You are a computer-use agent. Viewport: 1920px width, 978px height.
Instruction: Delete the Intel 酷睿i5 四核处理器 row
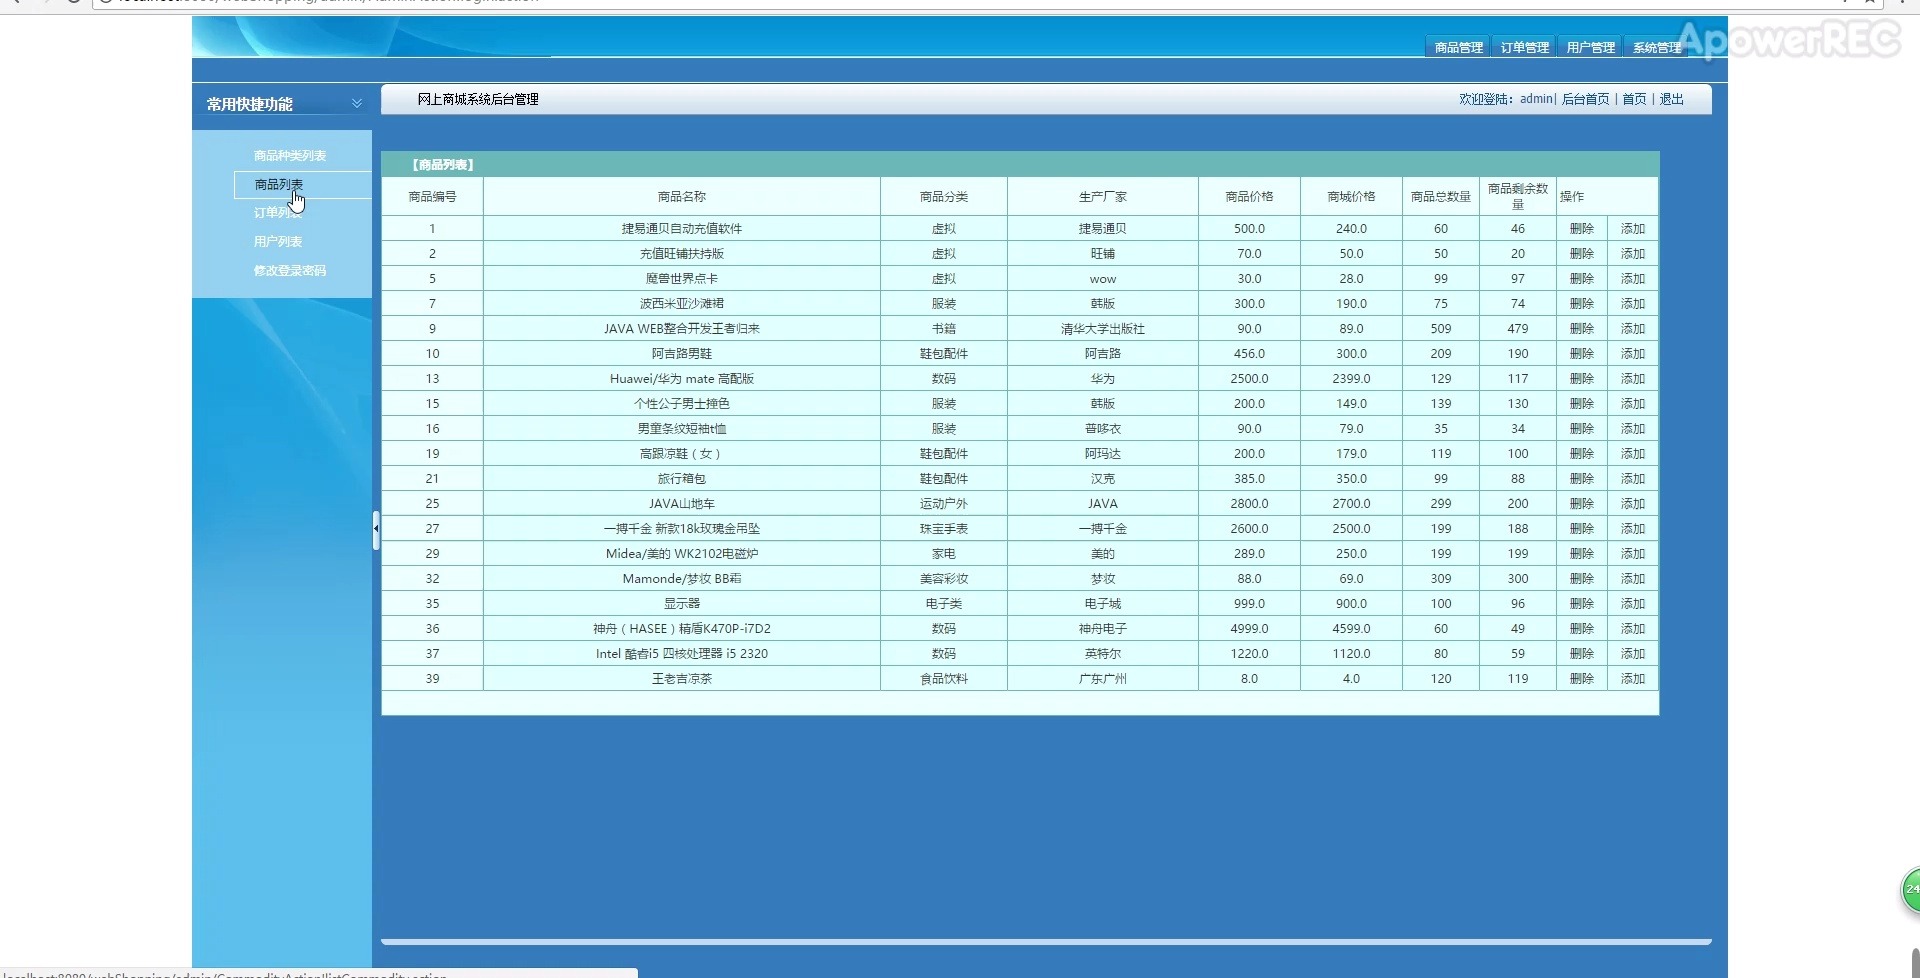[x=1581, y=653]
